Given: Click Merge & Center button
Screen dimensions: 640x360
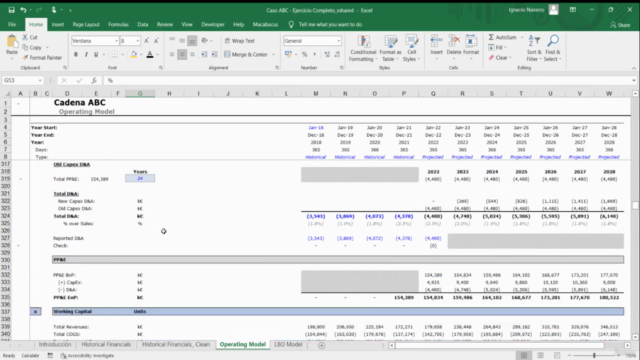Looking at the screenshot, I should coord(246,54).
